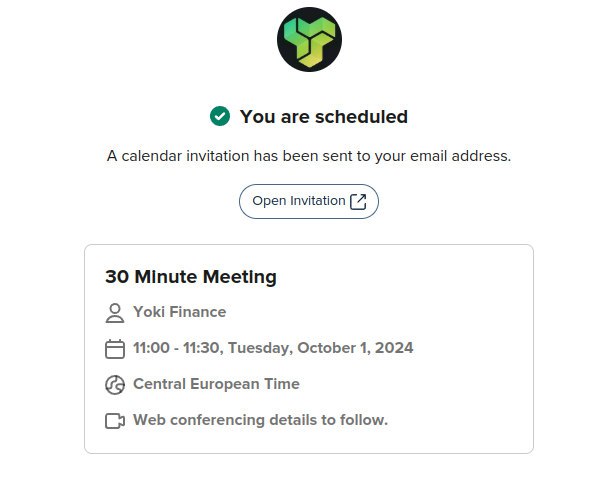Click the calendar icon beside the meeting date
The width and height of the screenshot is (608, 486).
click(x=115, y=349)
